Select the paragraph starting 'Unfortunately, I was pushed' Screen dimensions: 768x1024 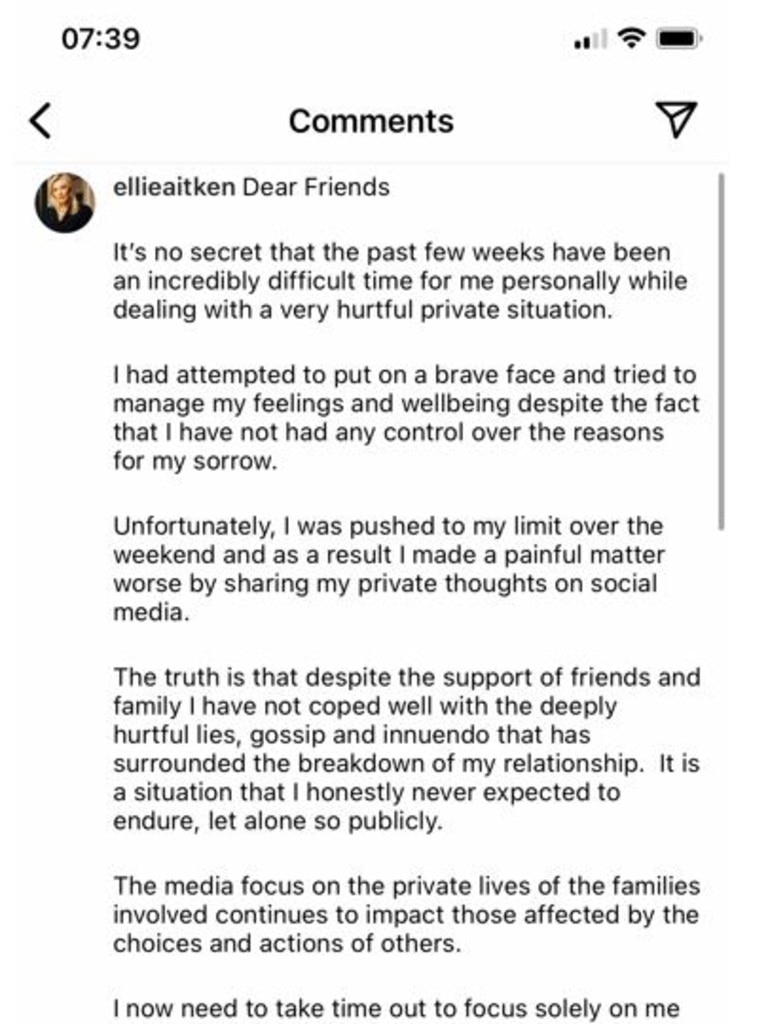389,569
